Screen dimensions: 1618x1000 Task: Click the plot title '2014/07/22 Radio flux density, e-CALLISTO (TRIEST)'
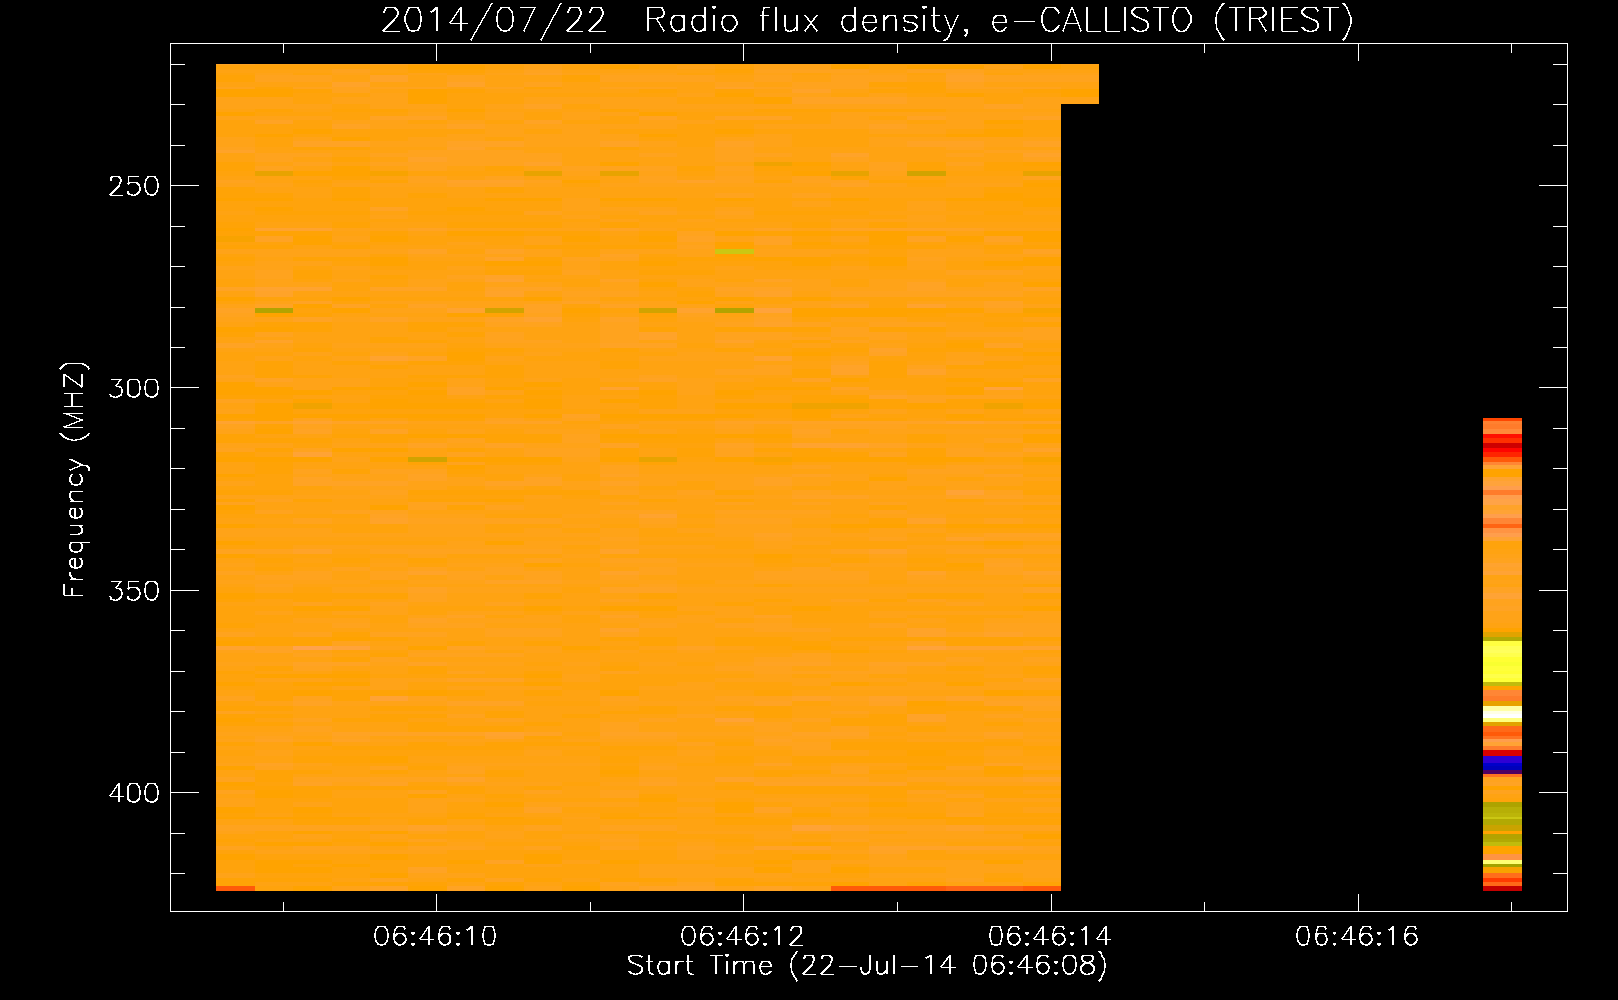867,20
